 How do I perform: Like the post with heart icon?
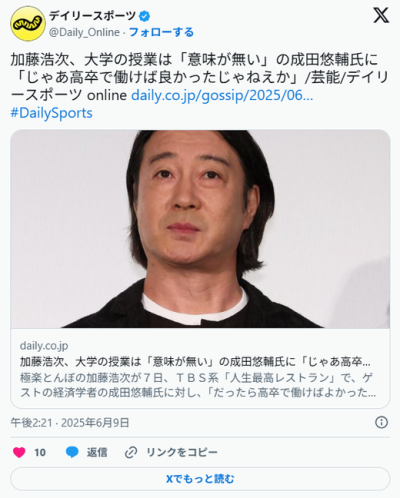(19, 452)
